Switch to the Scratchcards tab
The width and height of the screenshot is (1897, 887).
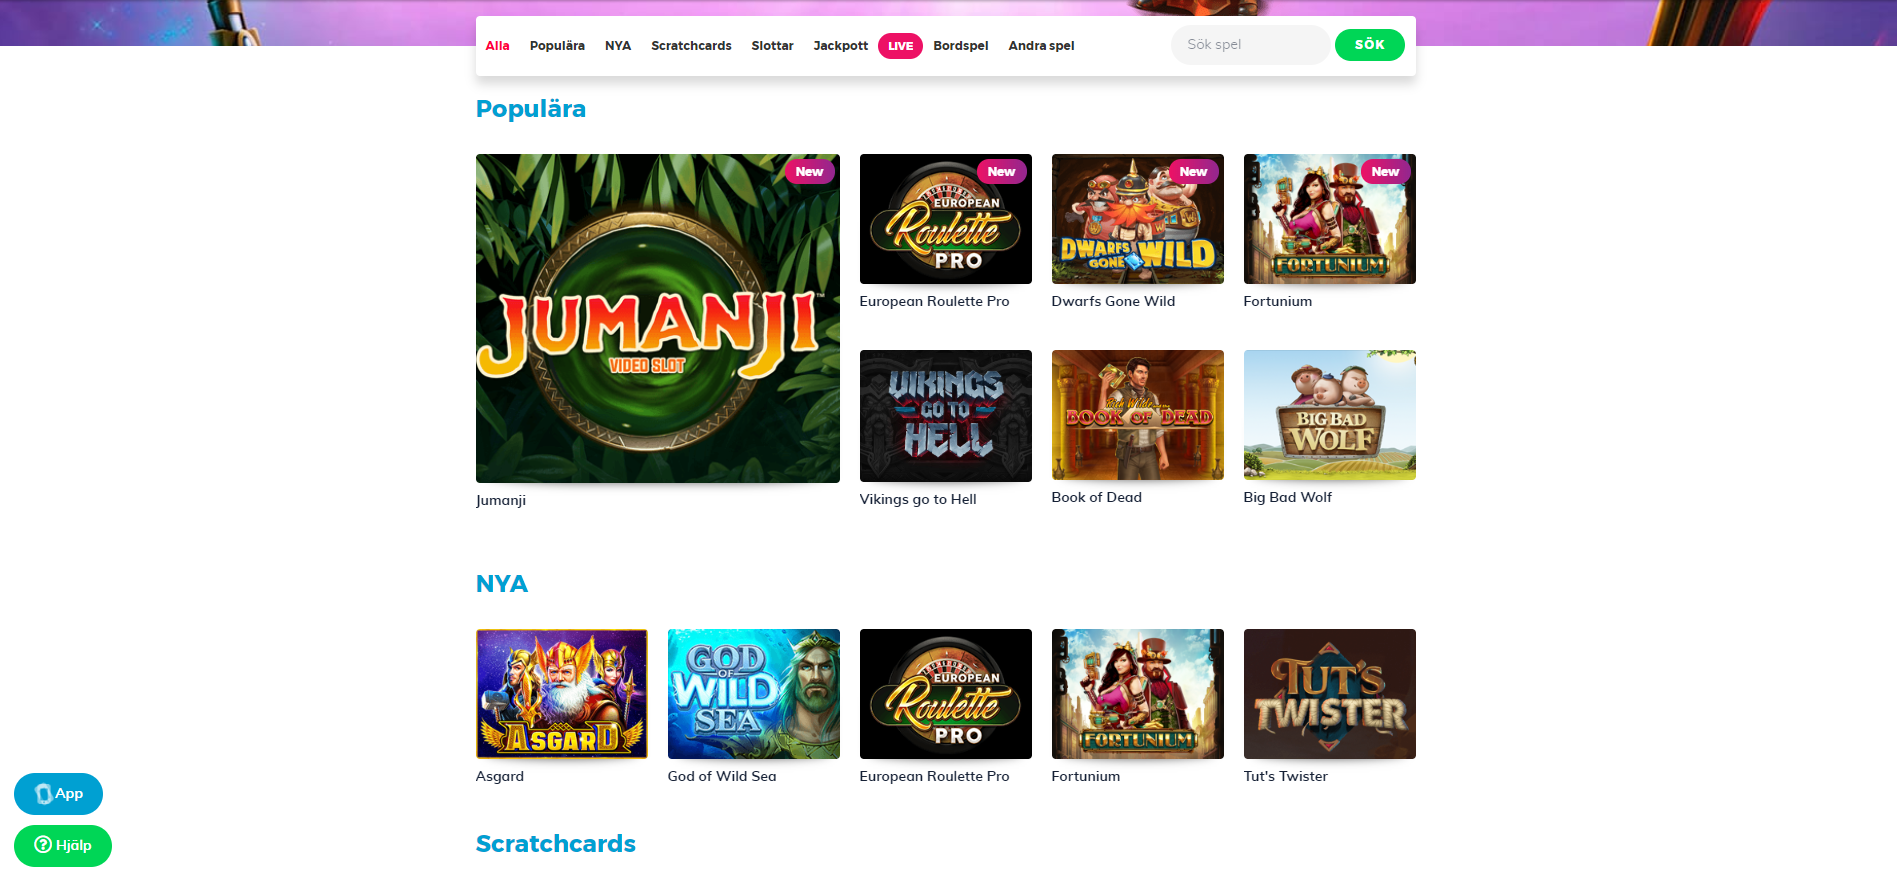pos(691,46)
